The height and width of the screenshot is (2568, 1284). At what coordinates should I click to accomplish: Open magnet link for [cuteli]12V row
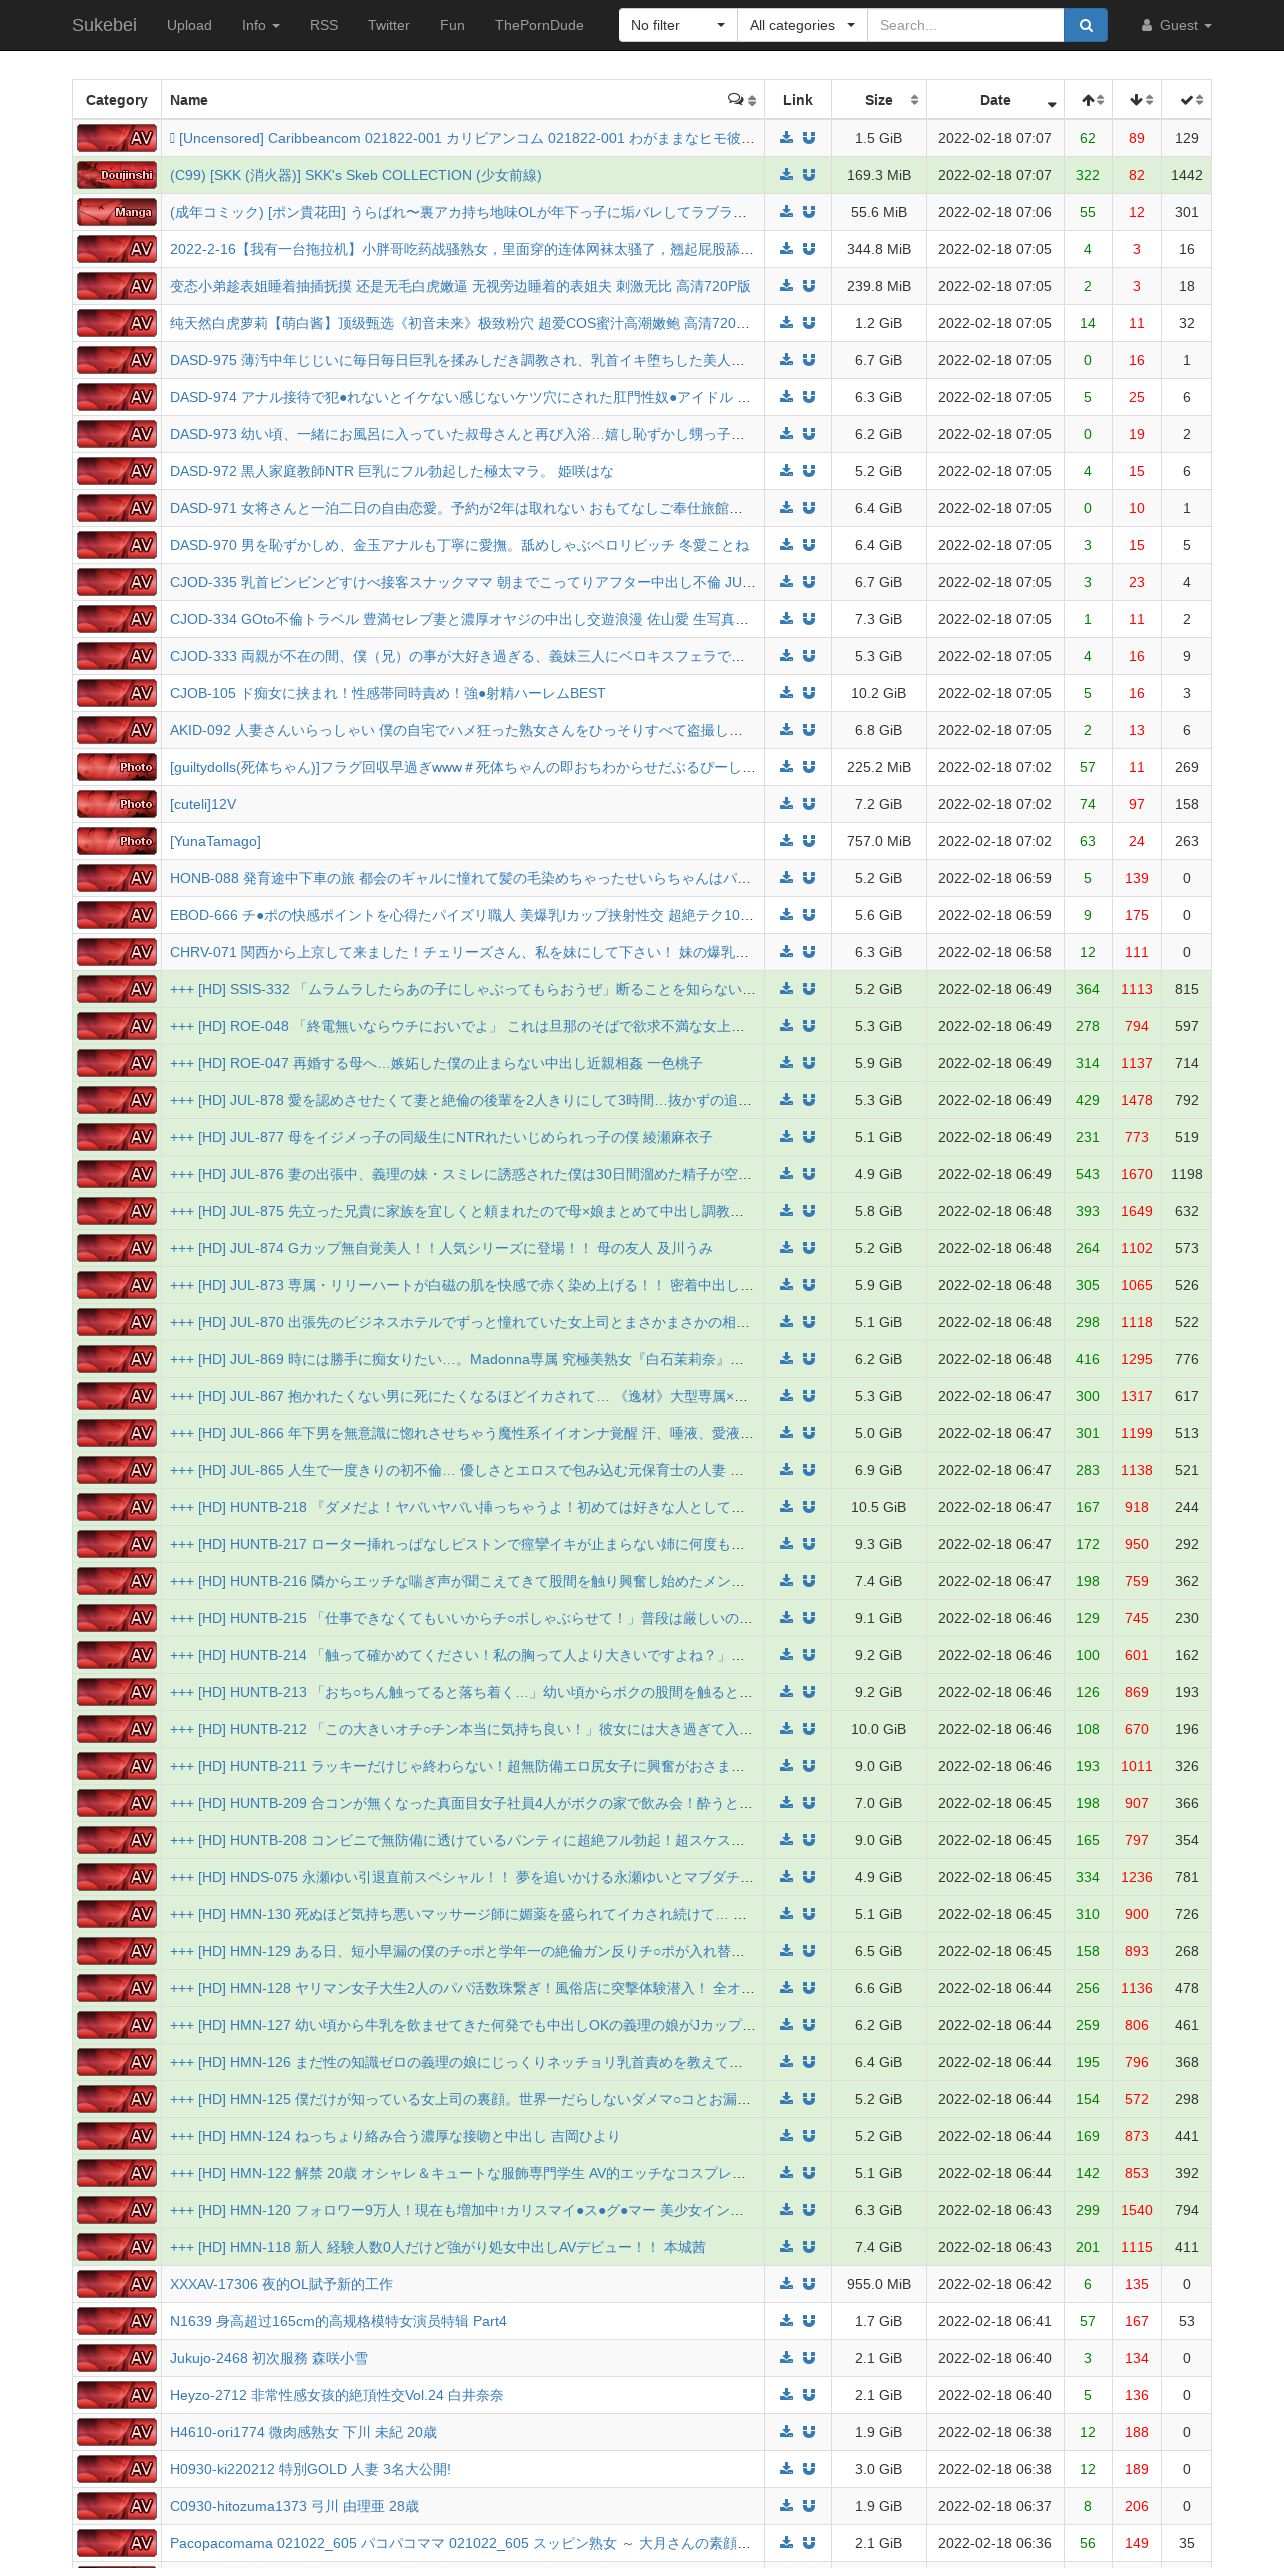click(809, 804)
